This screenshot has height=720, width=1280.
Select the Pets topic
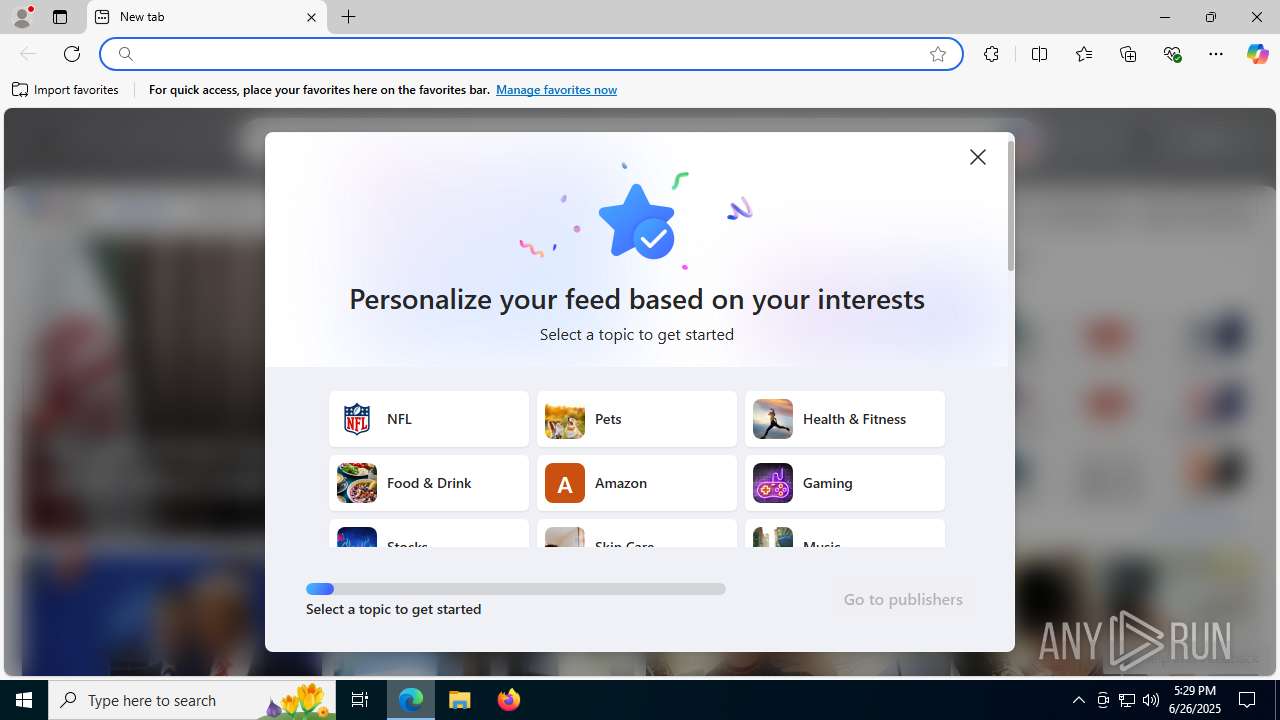[637, 419]
